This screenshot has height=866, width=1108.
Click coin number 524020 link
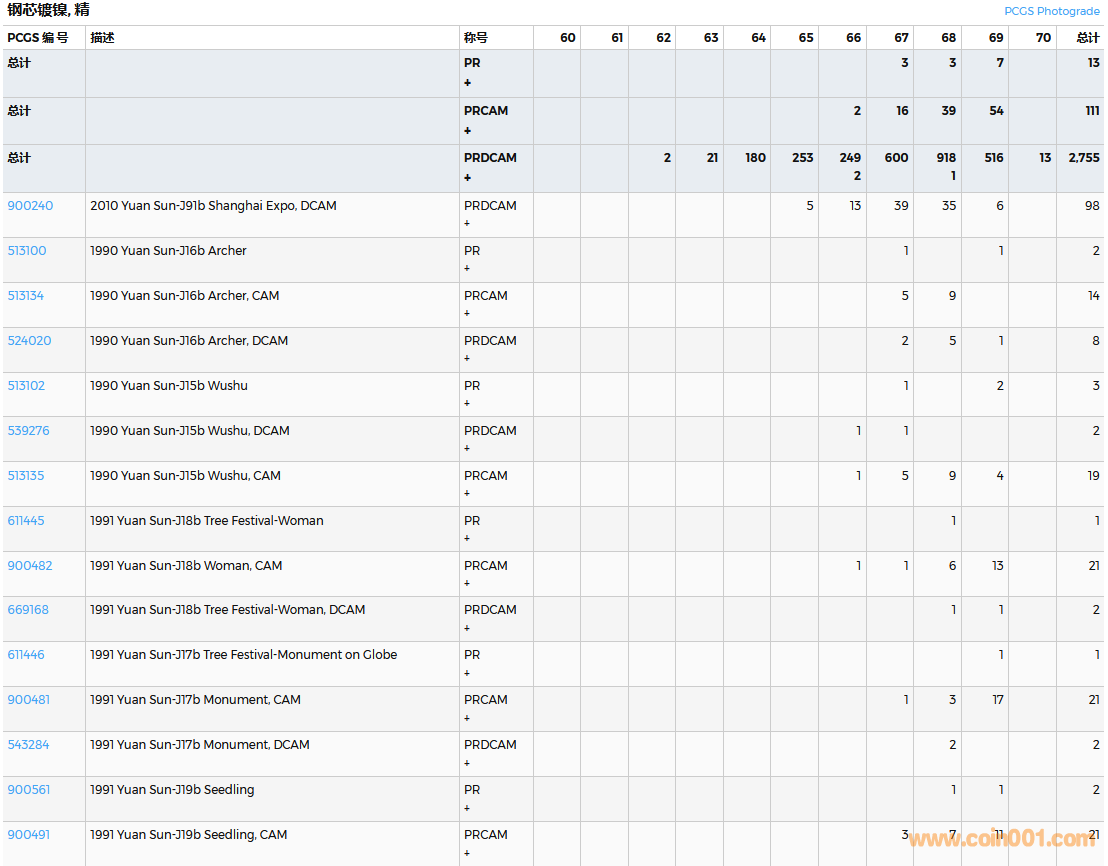tap(29, 341)
